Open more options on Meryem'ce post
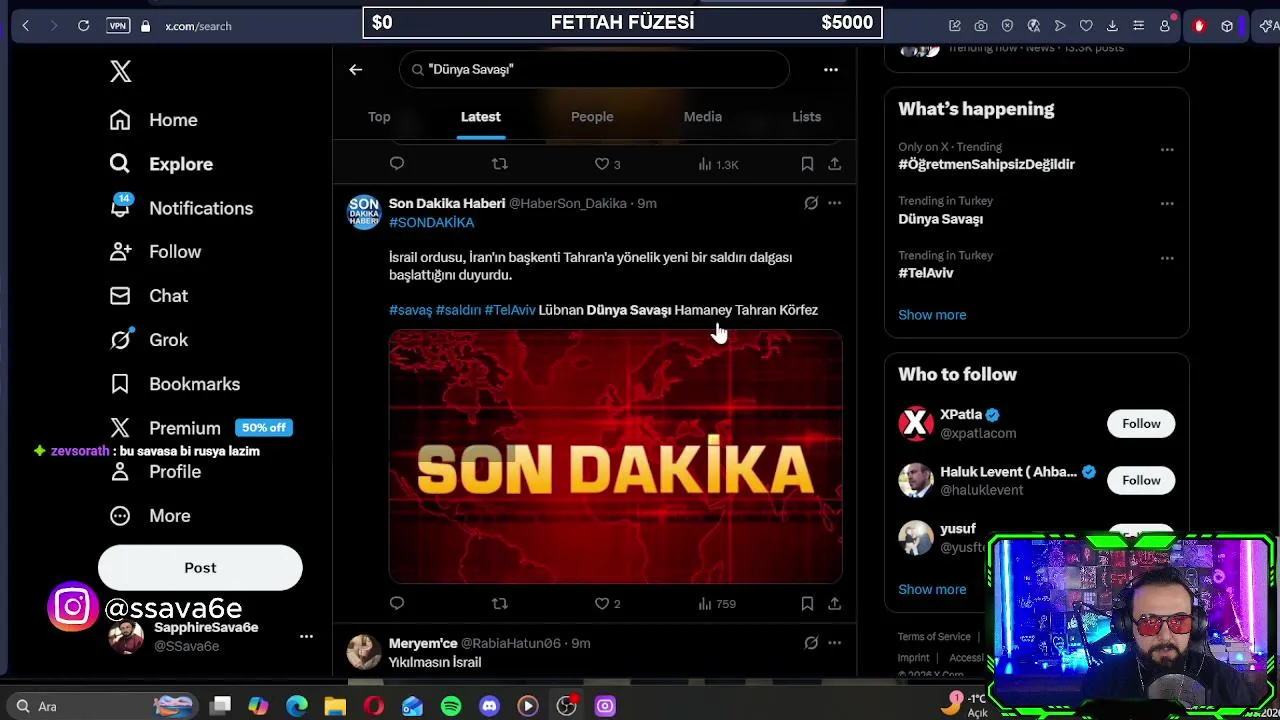The image size is (1280, 720). click(834, 643)
